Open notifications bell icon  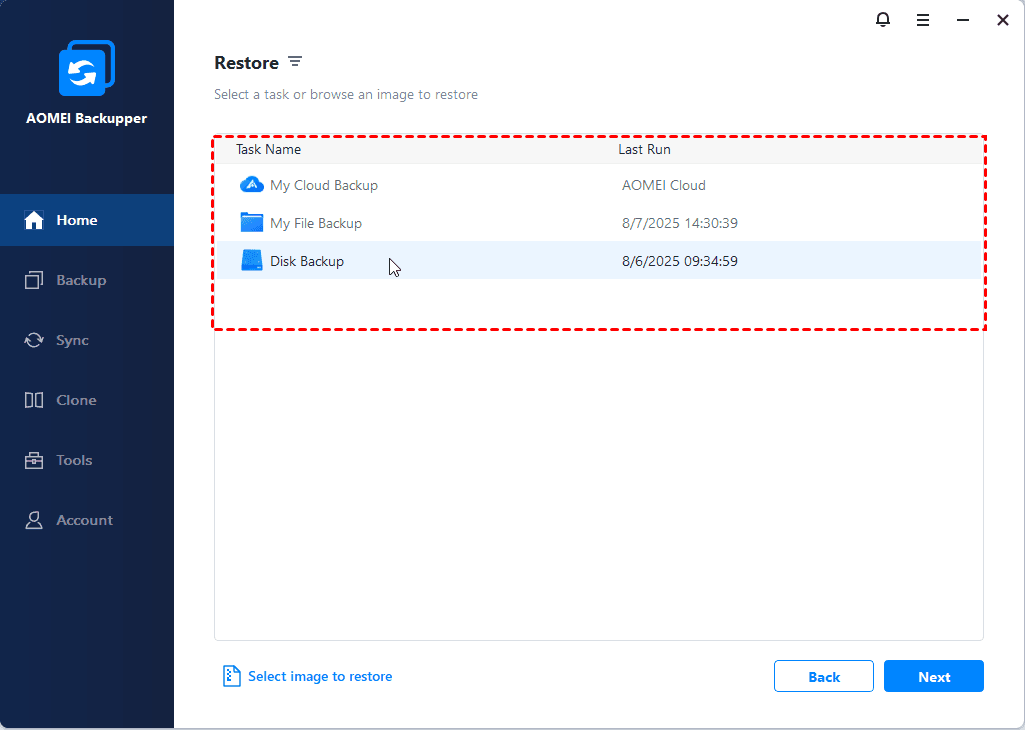(x=883, y=20)
